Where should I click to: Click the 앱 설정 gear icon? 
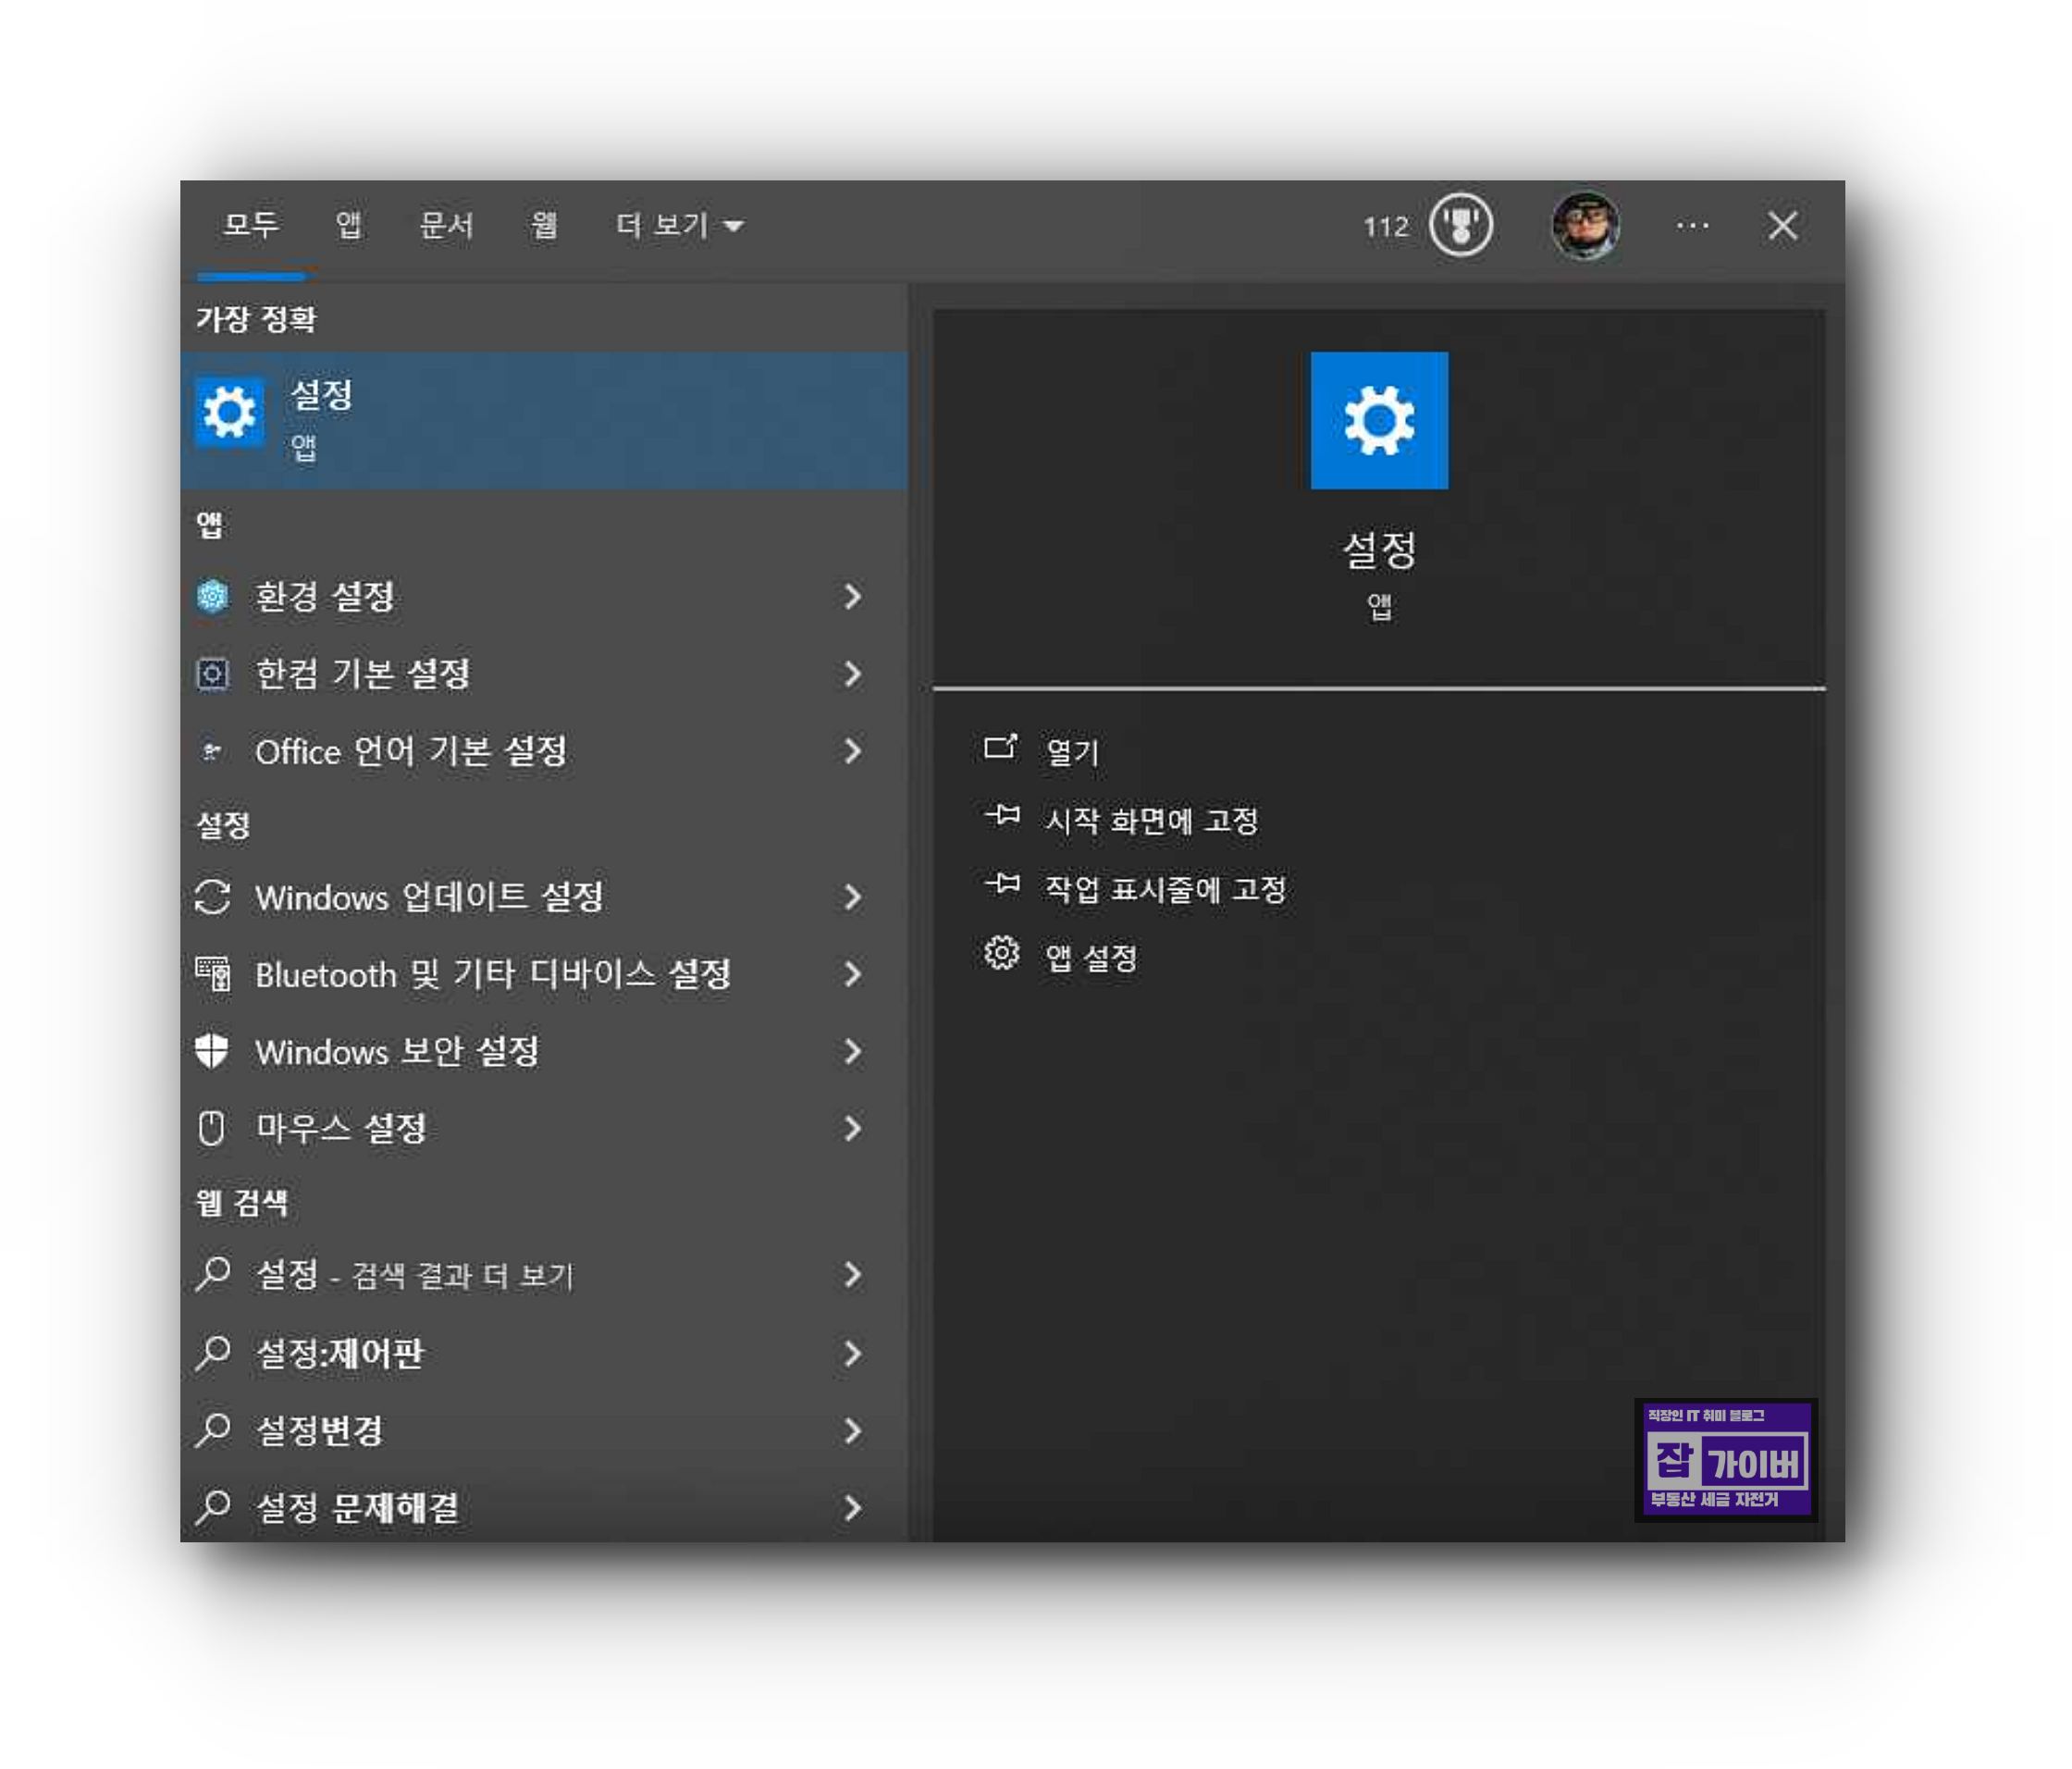[1001, 955]
